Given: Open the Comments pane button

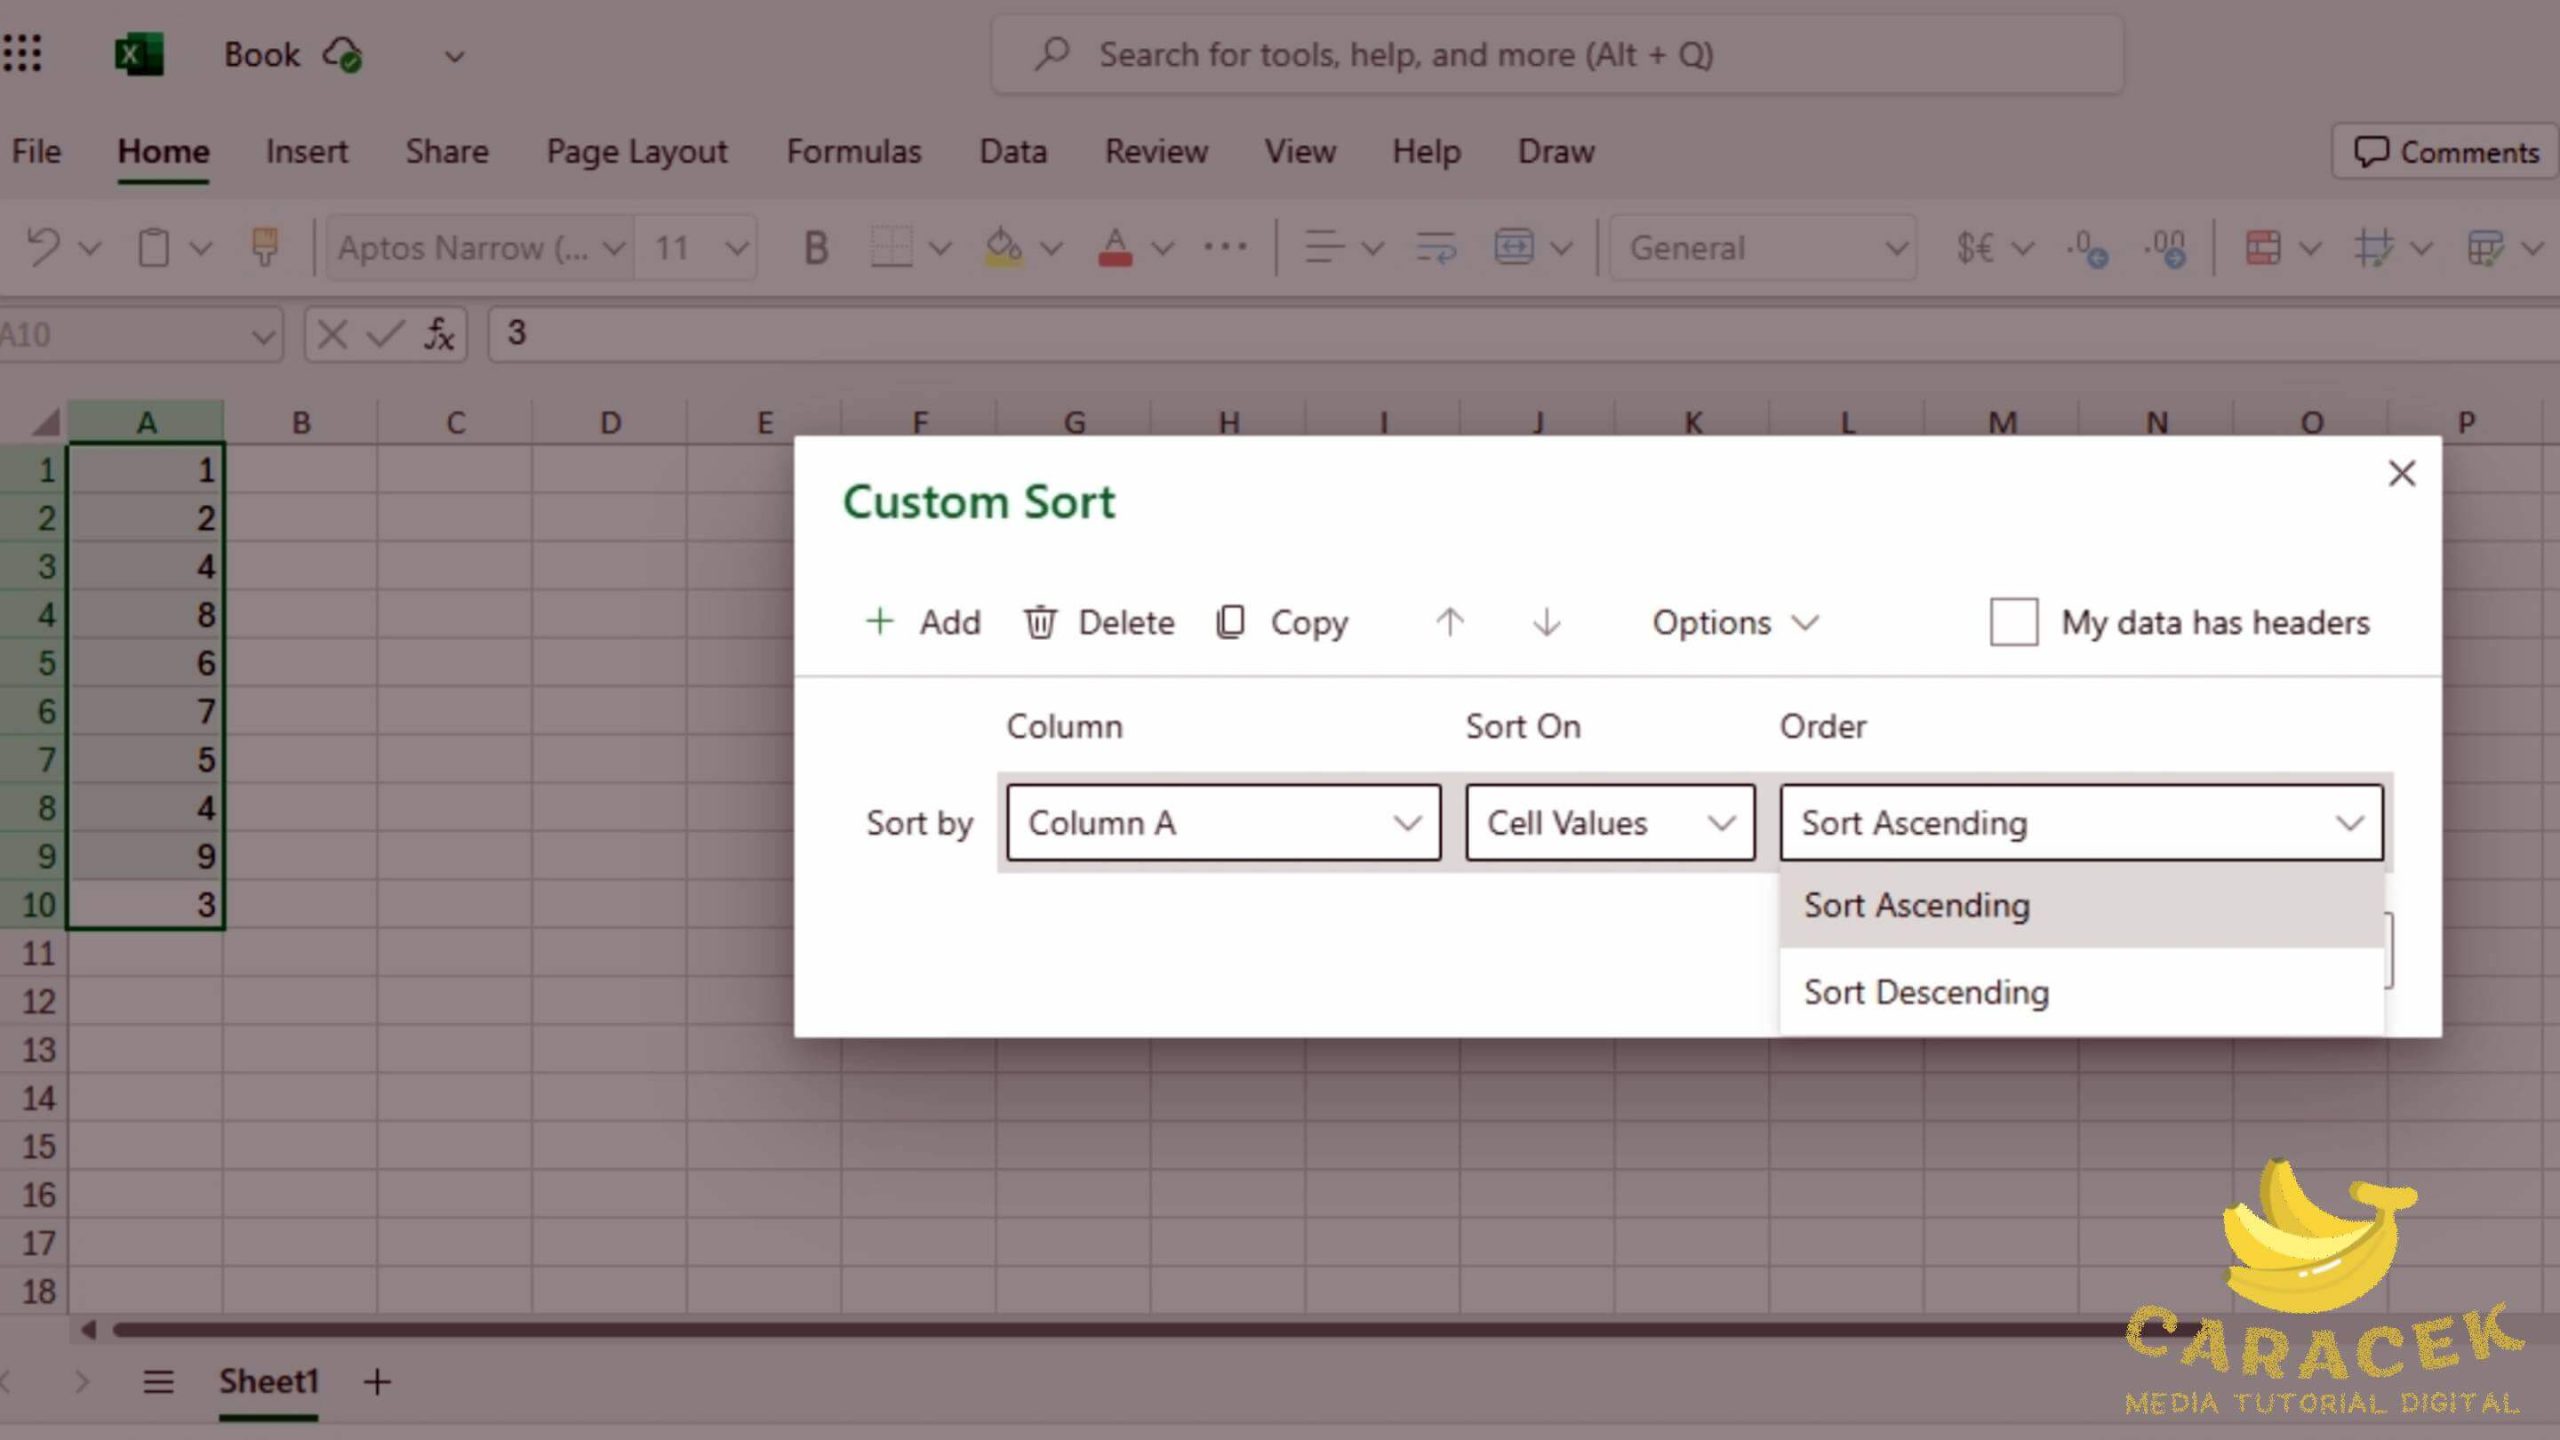Looking at the screenshot, I should pyautogui.click(x=2446, y=152).
